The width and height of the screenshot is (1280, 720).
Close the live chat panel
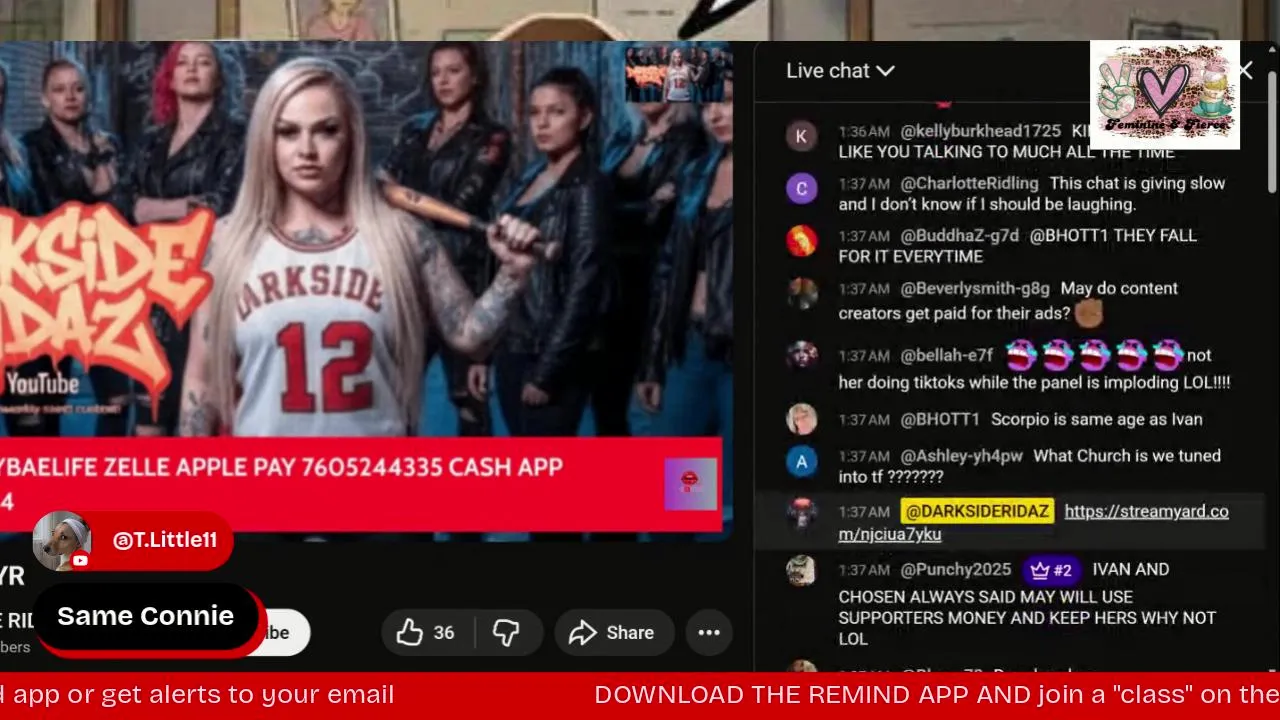click(1245, 71)
